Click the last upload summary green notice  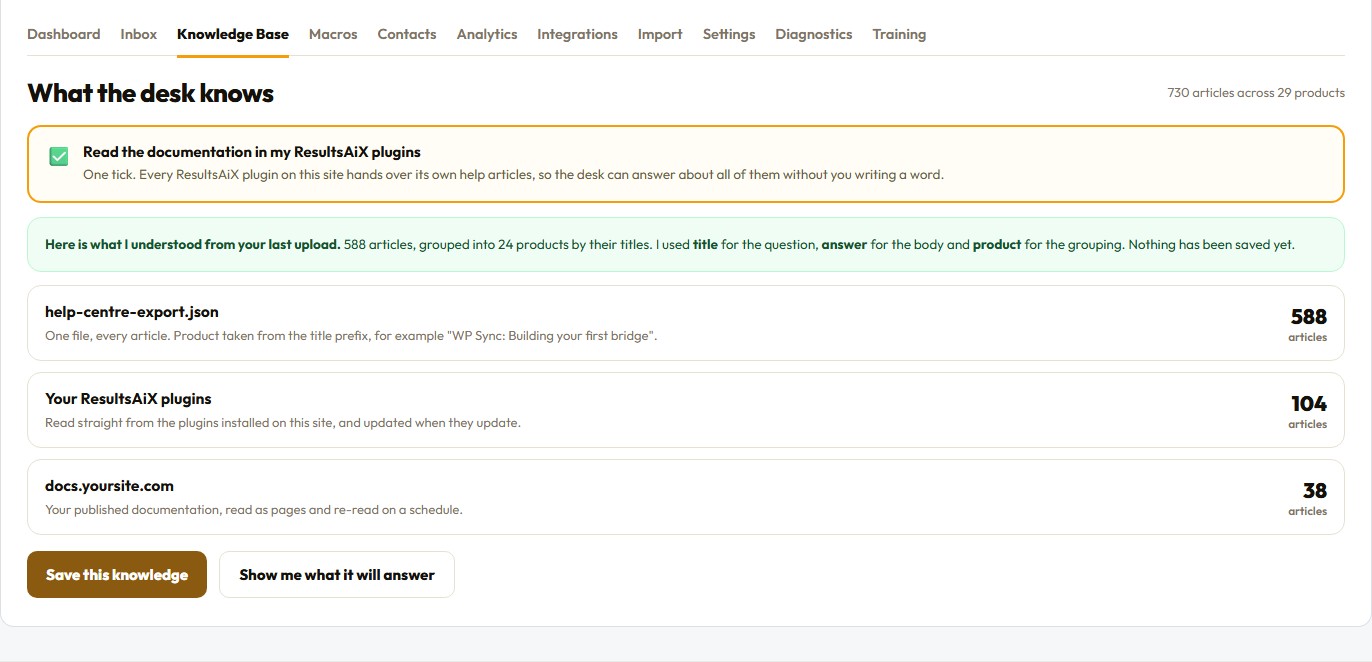tap(685, 244)
